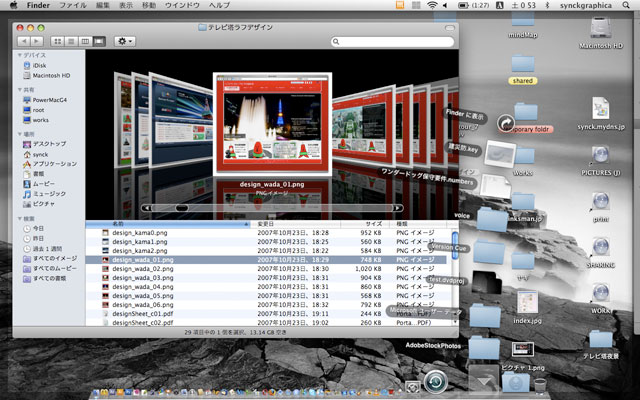The height and width of the screenshot is (400, 640).
Task: Focus the Finder search field
Action: [392, 42]
